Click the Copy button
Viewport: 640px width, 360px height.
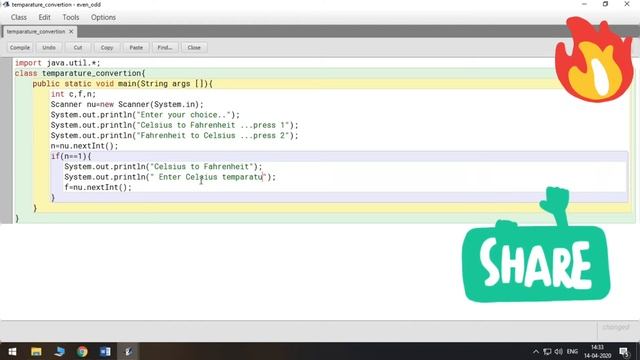(x=107, y=47)
